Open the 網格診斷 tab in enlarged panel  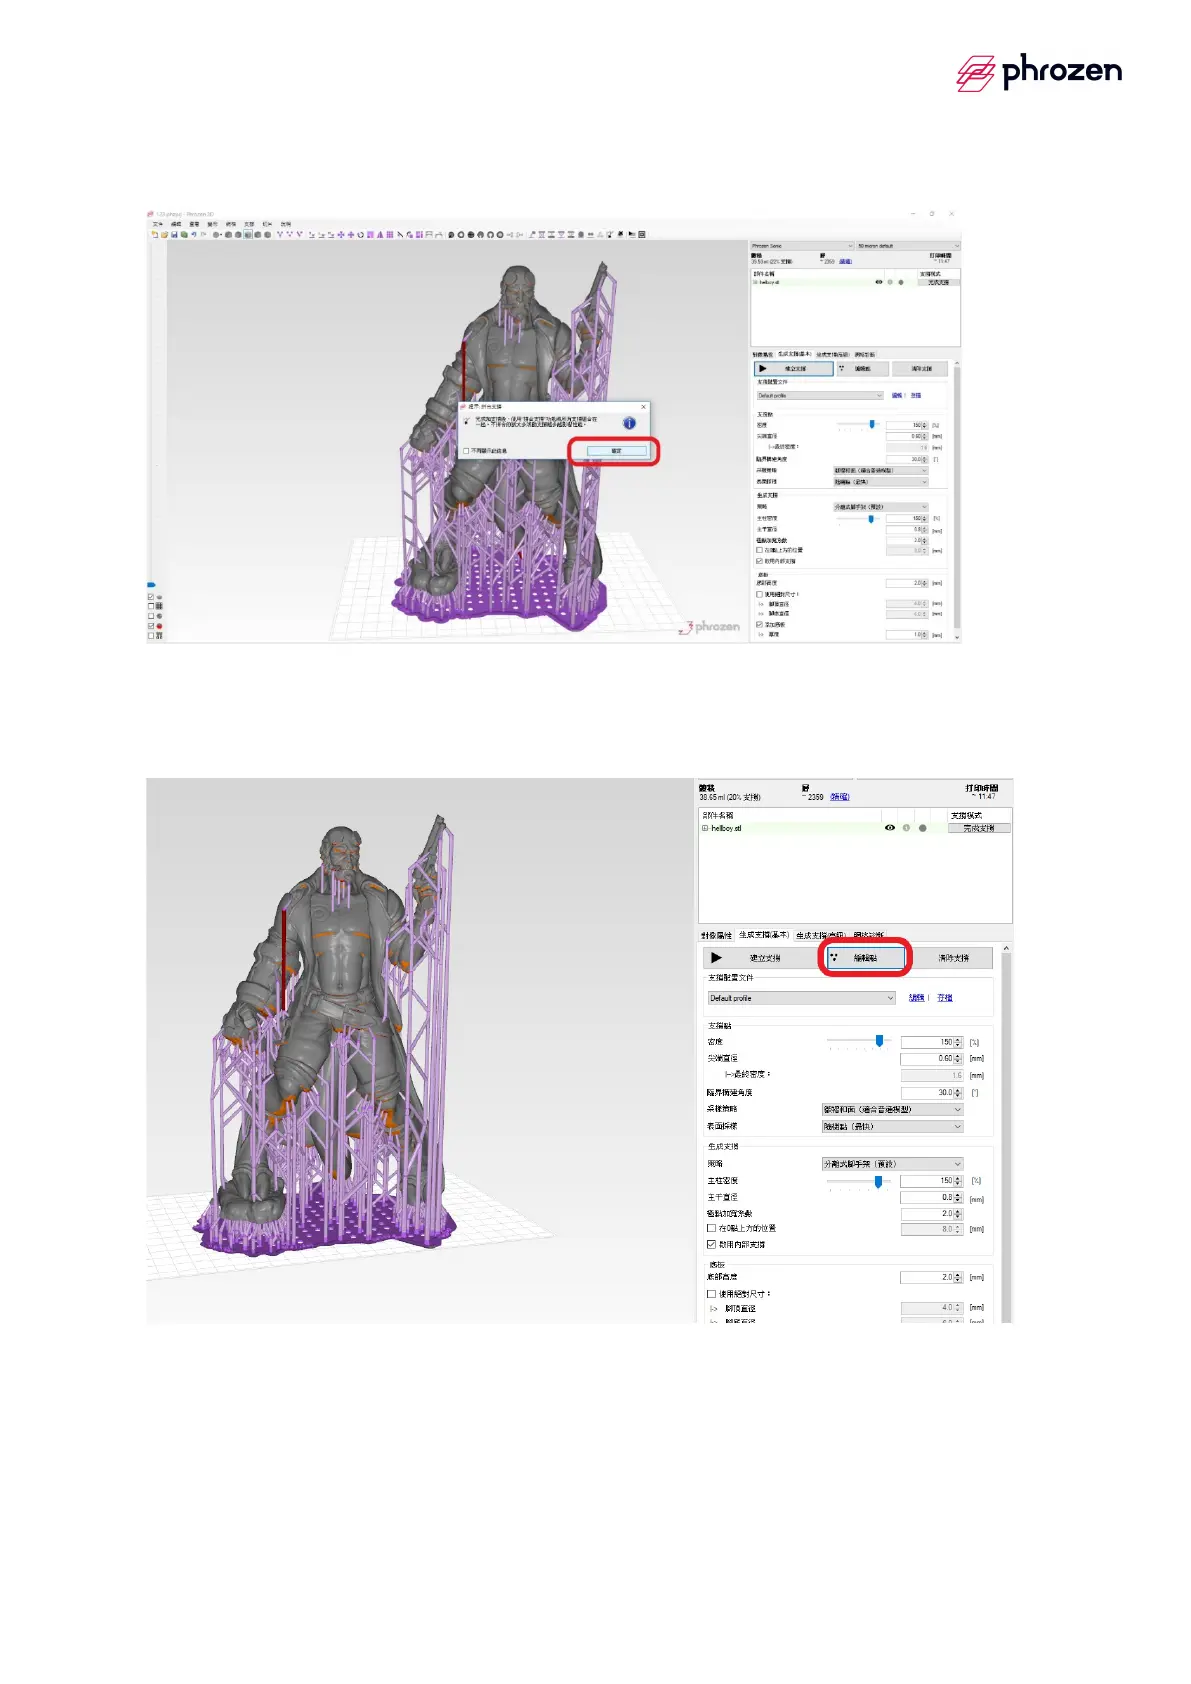[x=868, y=935]
